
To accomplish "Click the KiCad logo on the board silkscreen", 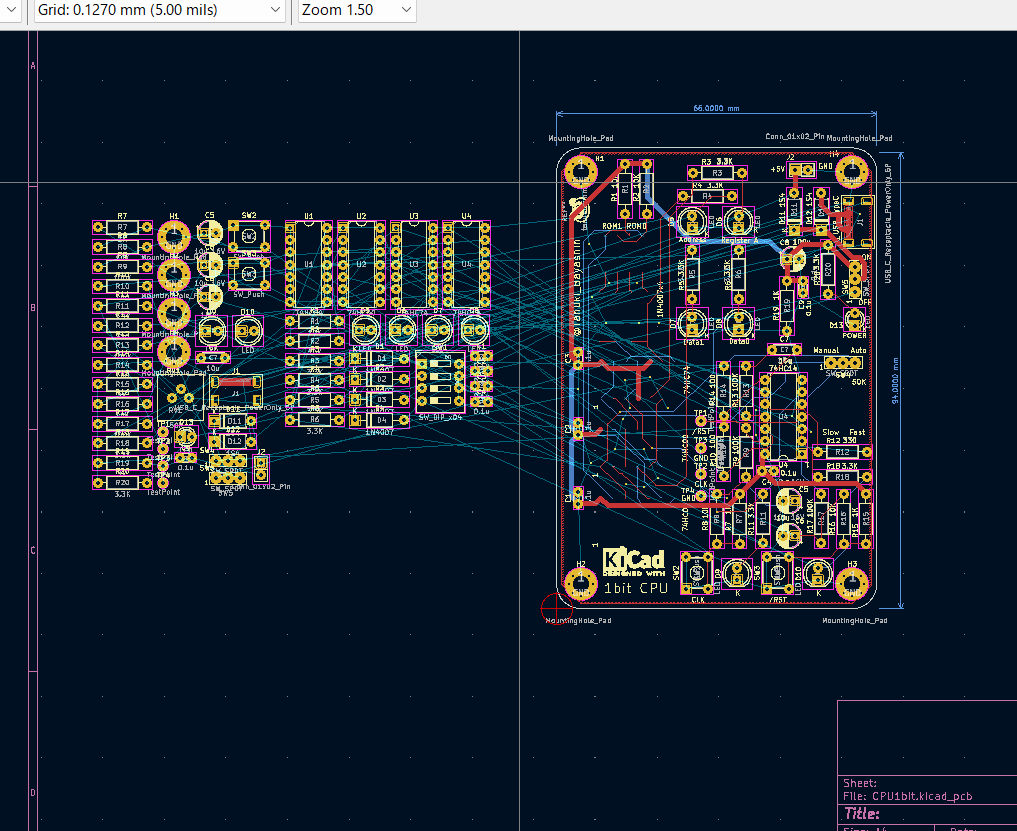I will [634, 562].
